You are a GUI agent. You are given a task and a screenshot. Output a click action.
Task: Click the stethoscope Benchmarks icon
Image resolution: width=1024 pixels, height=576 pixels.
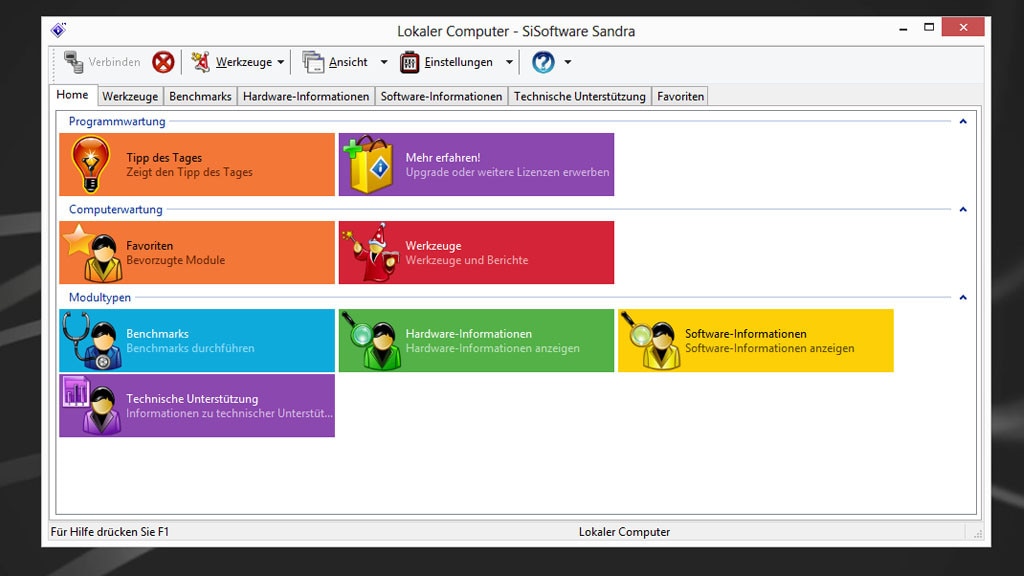[x=92, y=341]
